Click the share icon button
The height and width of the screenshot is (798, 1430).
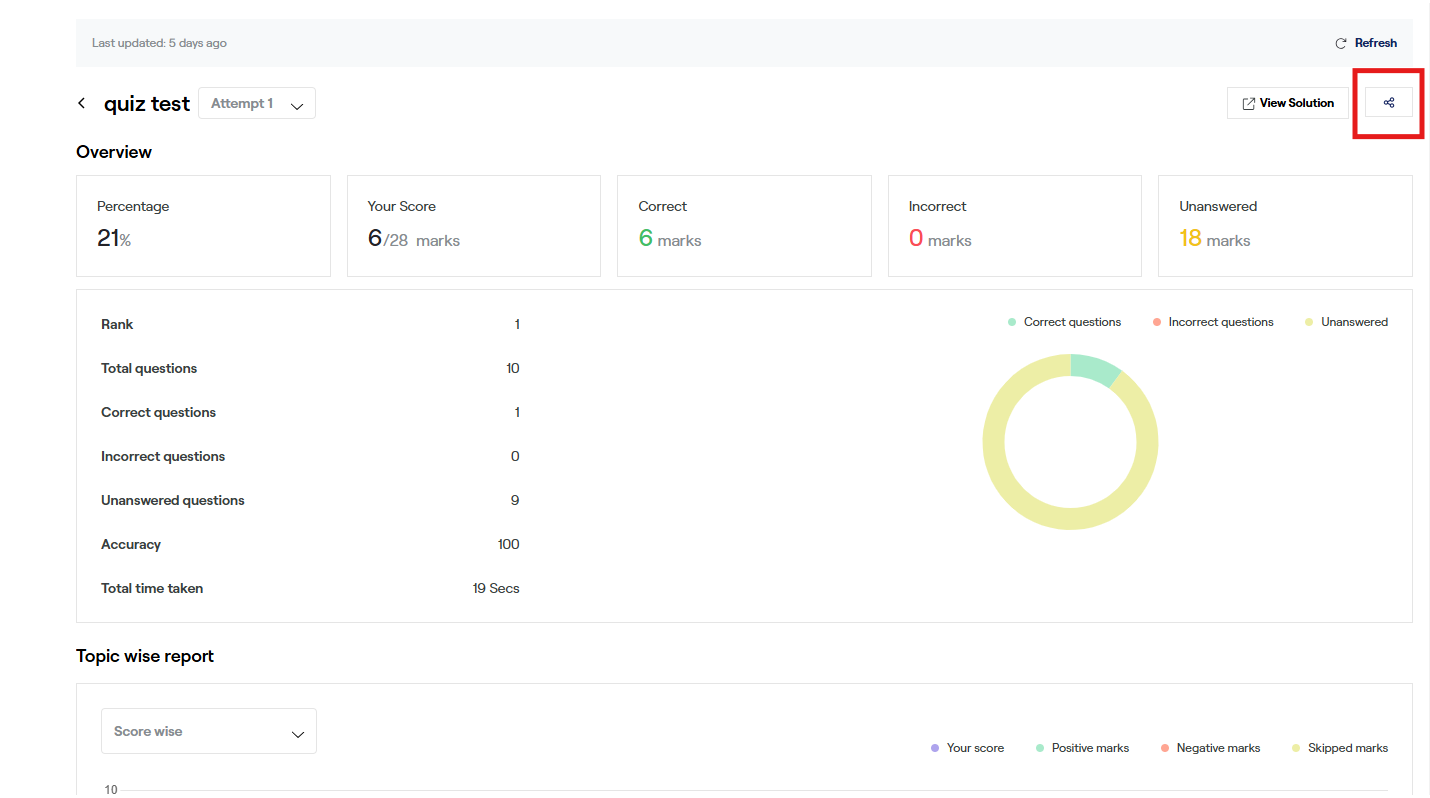(1388, 103)
